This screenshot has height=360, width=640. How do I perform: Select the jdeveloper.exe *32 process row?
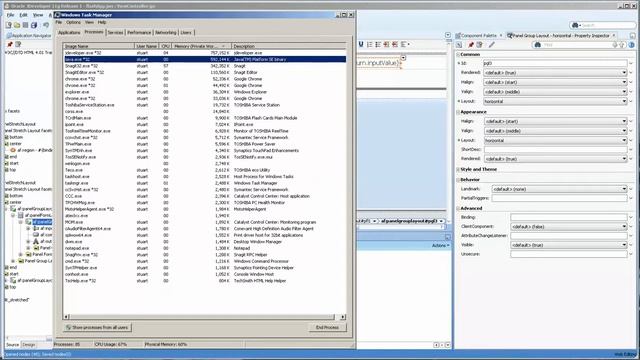pyautogui.click(x=205, y=53)
